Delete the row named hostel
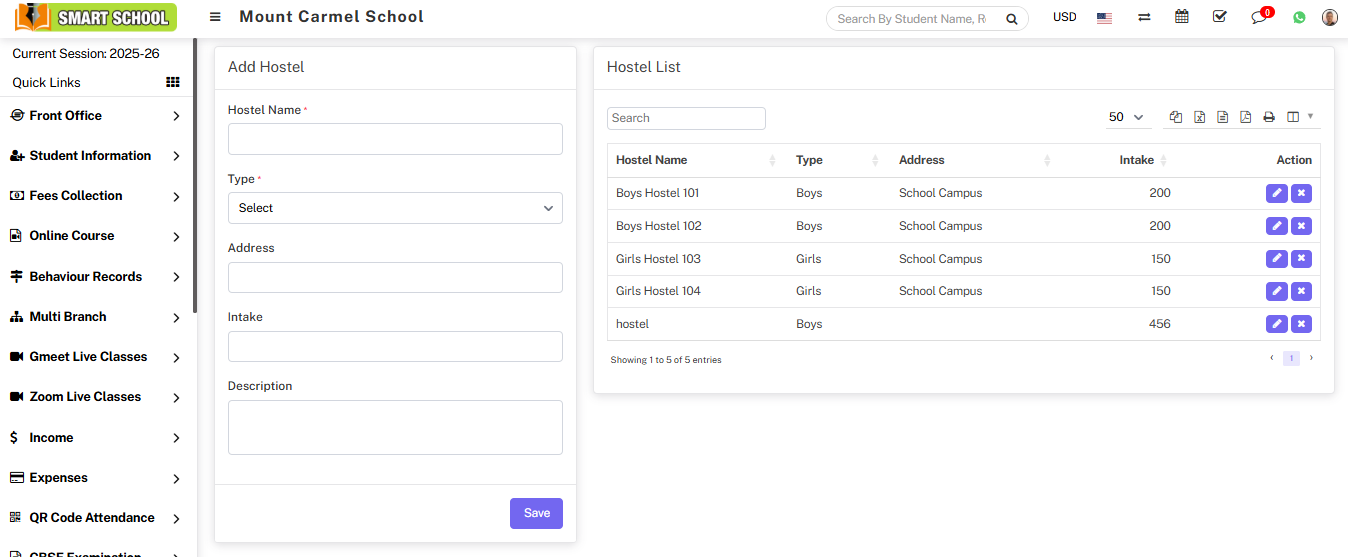 pyautogui.click(x=1301, y=324)
